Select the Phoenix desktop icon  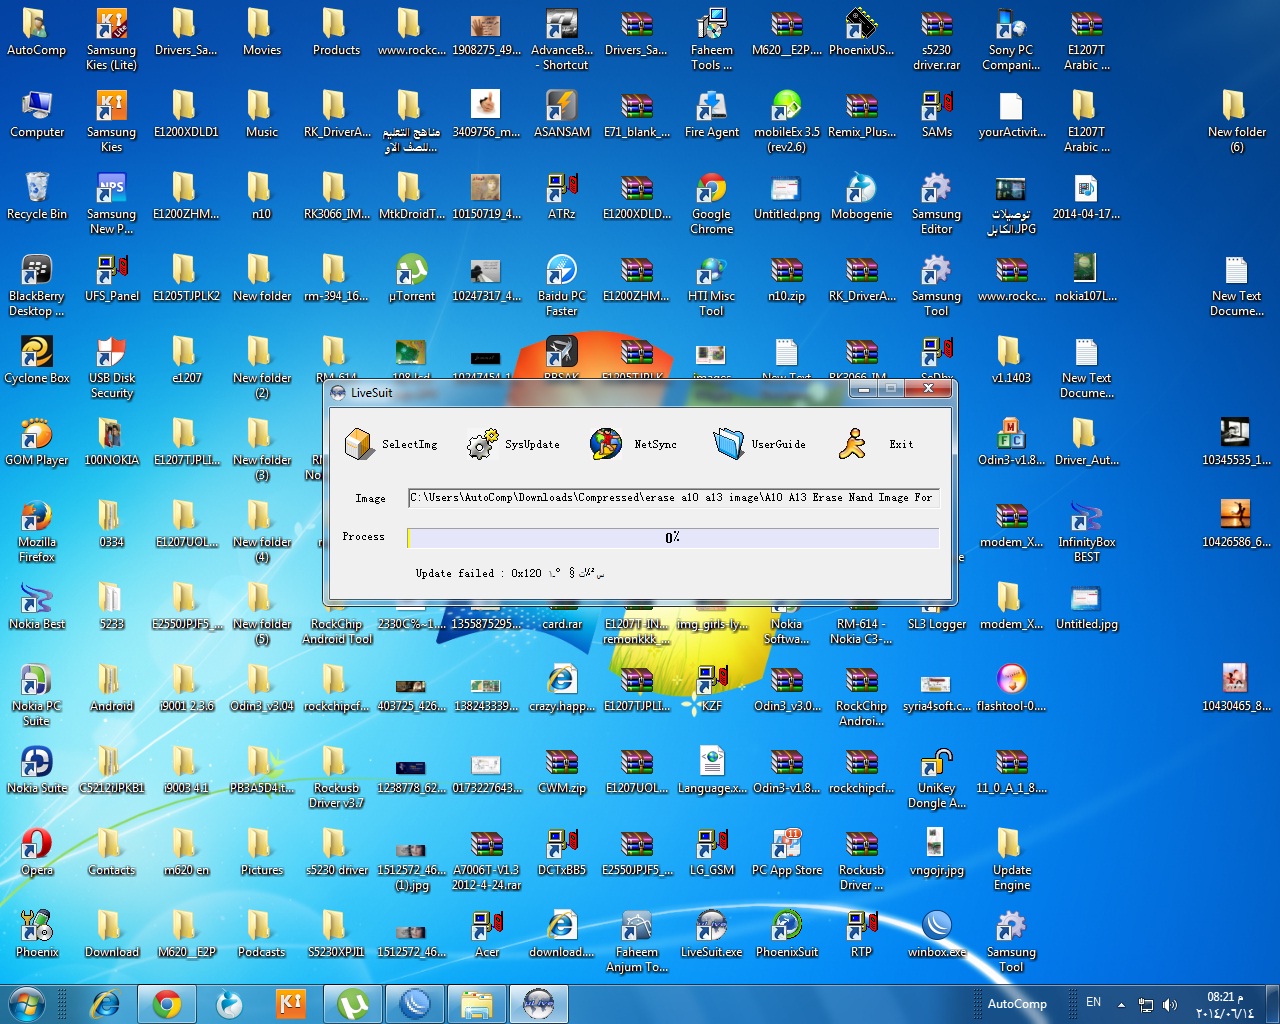click(37, 934)
